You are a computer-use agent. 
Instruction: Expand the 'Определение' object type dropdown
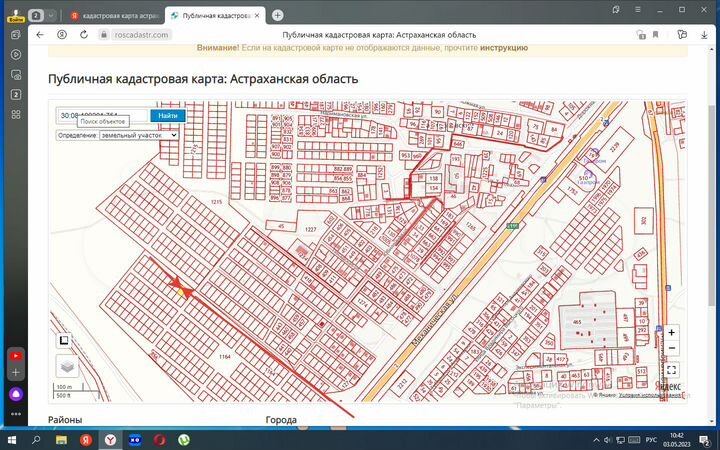[139, 135]
